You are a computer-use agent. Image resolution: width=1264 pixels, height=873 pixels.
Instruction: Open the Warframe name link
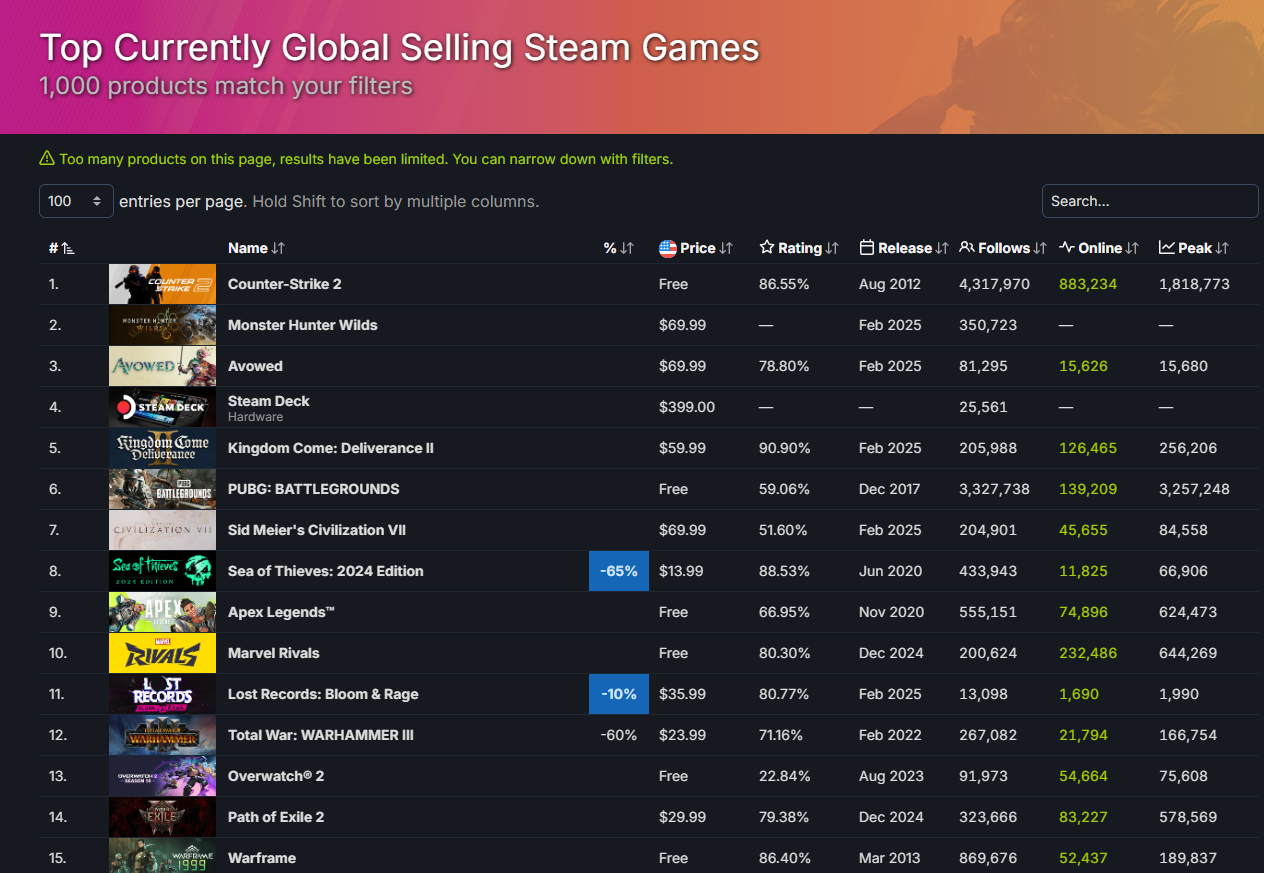pos(262,858)
